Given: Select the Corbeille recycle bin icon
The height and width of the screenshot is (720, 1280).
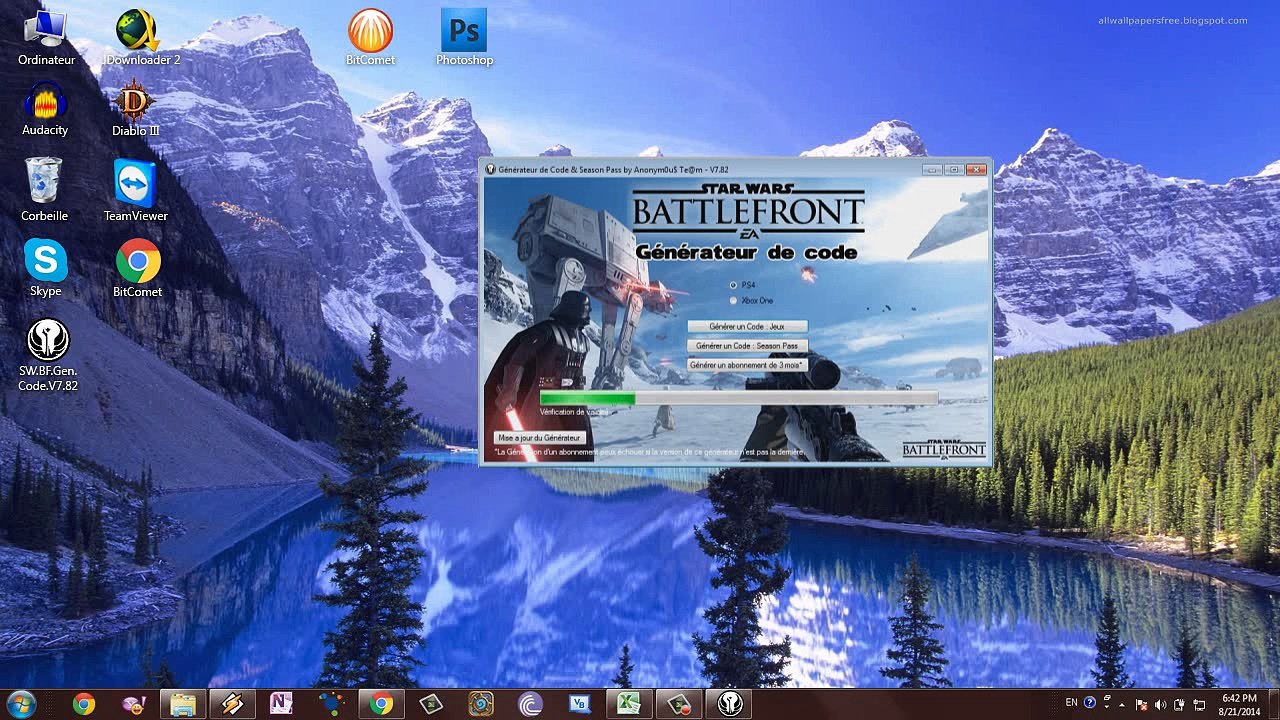Looking at the screenshot, I should point(44,190).
